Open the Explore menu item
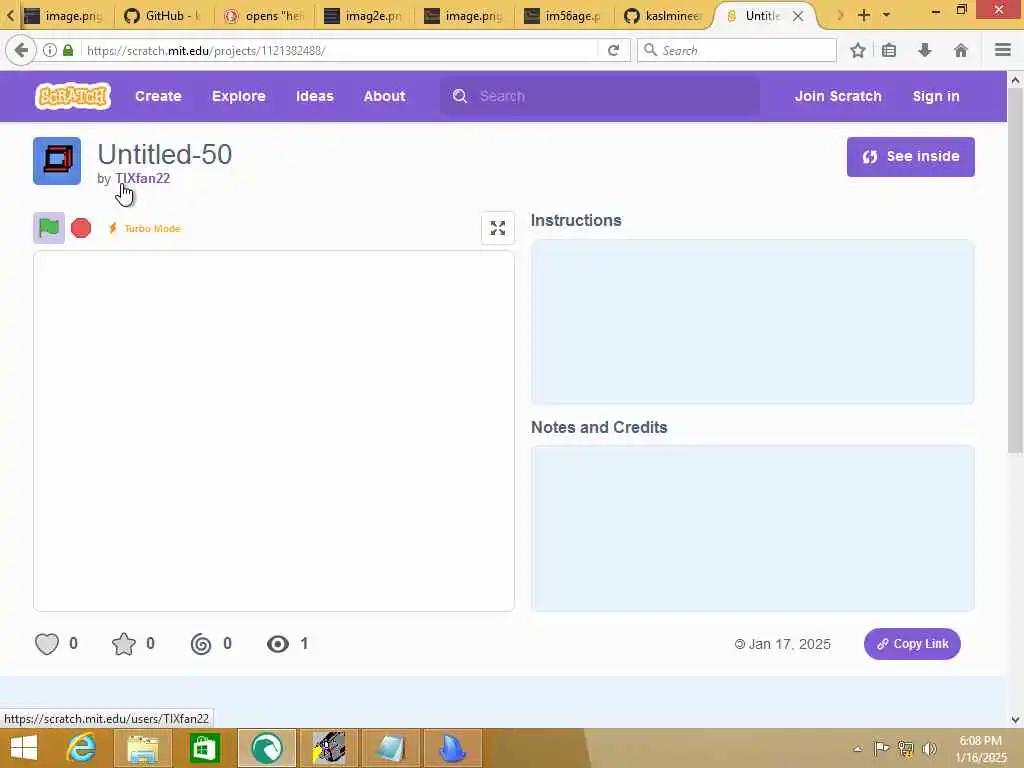Image resolution: width=1024 pixels, height=768 pixels. tap(238, 96)
